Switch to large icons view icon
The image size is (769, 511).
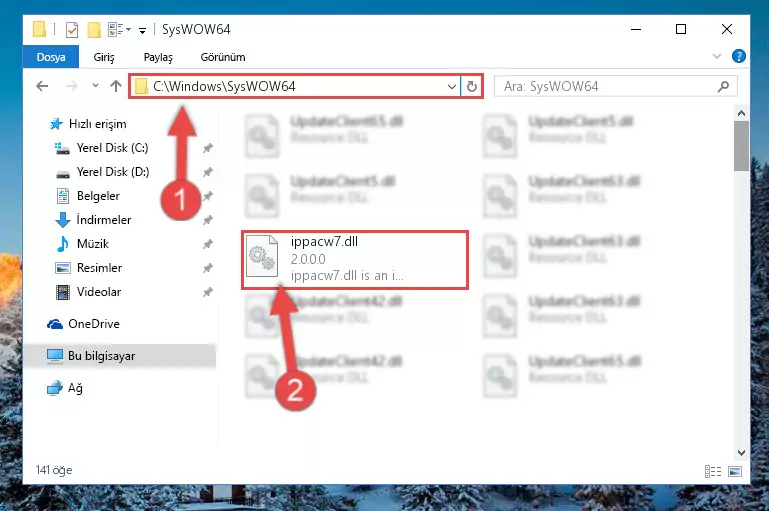735,471
